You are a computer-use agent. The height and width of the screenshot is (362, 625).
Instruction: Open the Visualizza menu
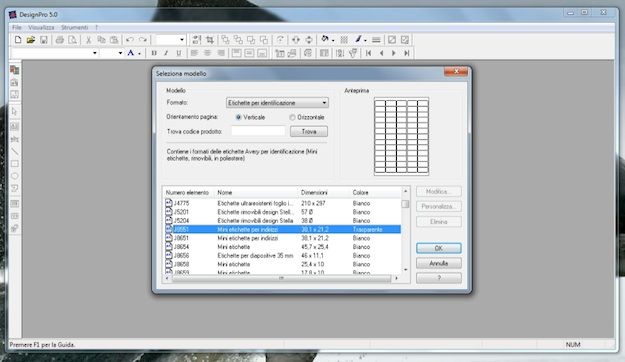(x=41, y=28)
